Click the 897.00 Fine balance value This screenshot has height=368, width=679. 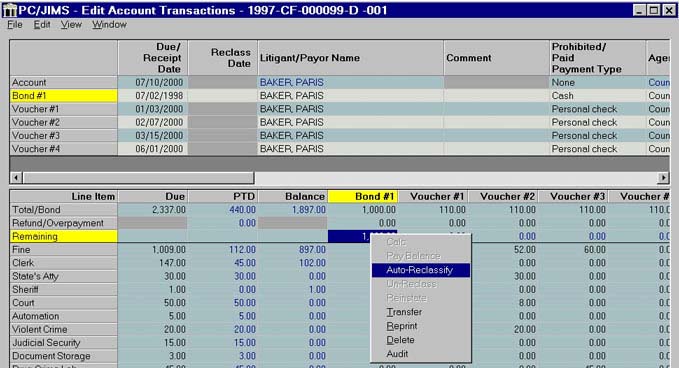pyautogui.click(x=312, y=250)
